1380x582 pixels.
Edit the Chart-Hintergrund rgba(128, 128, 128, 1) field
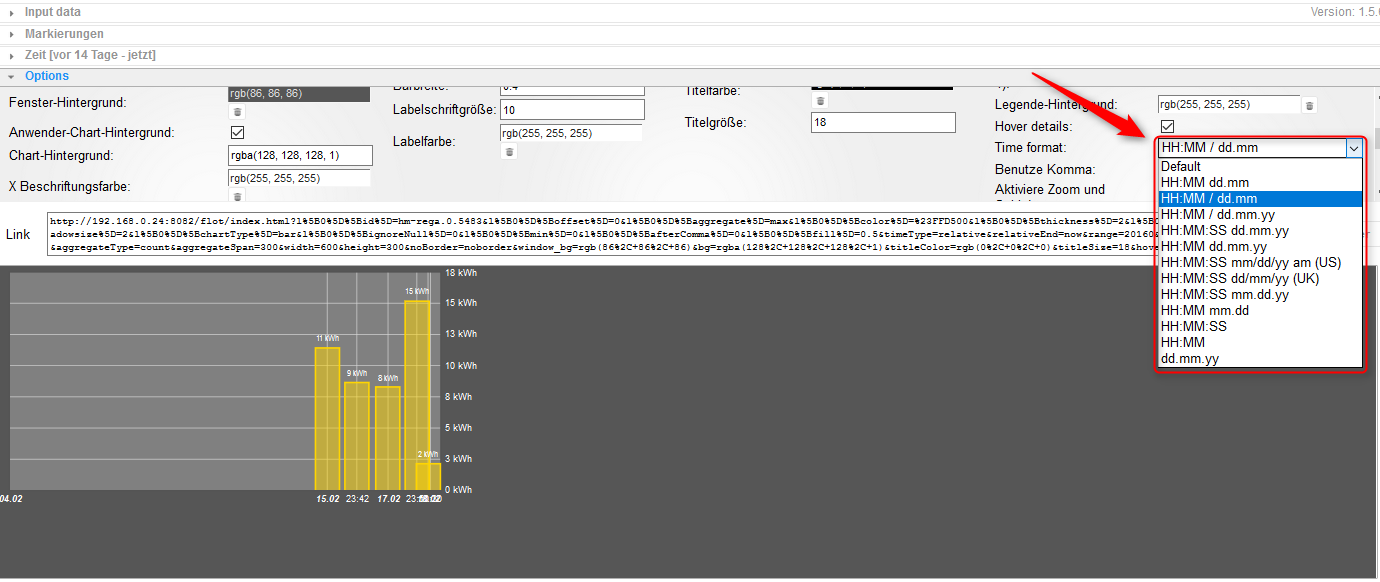(300, 155)
